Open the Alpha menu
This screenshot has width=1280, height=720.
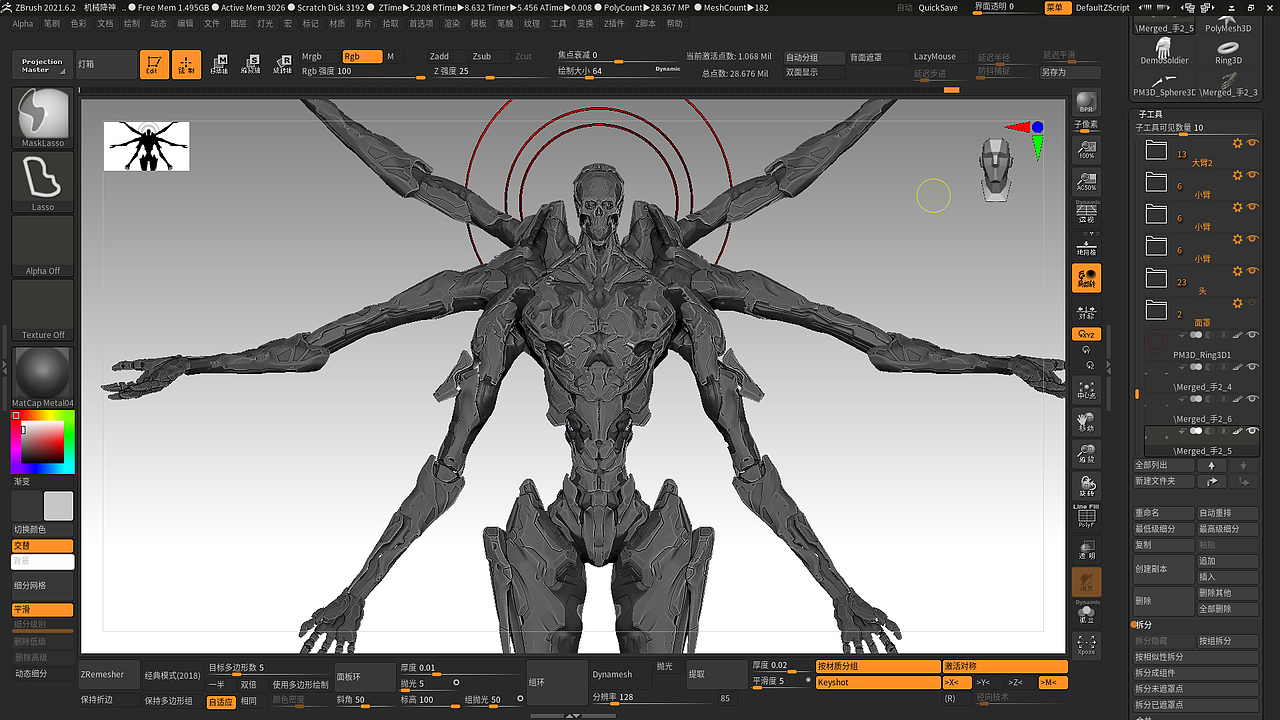click(22, 23)
